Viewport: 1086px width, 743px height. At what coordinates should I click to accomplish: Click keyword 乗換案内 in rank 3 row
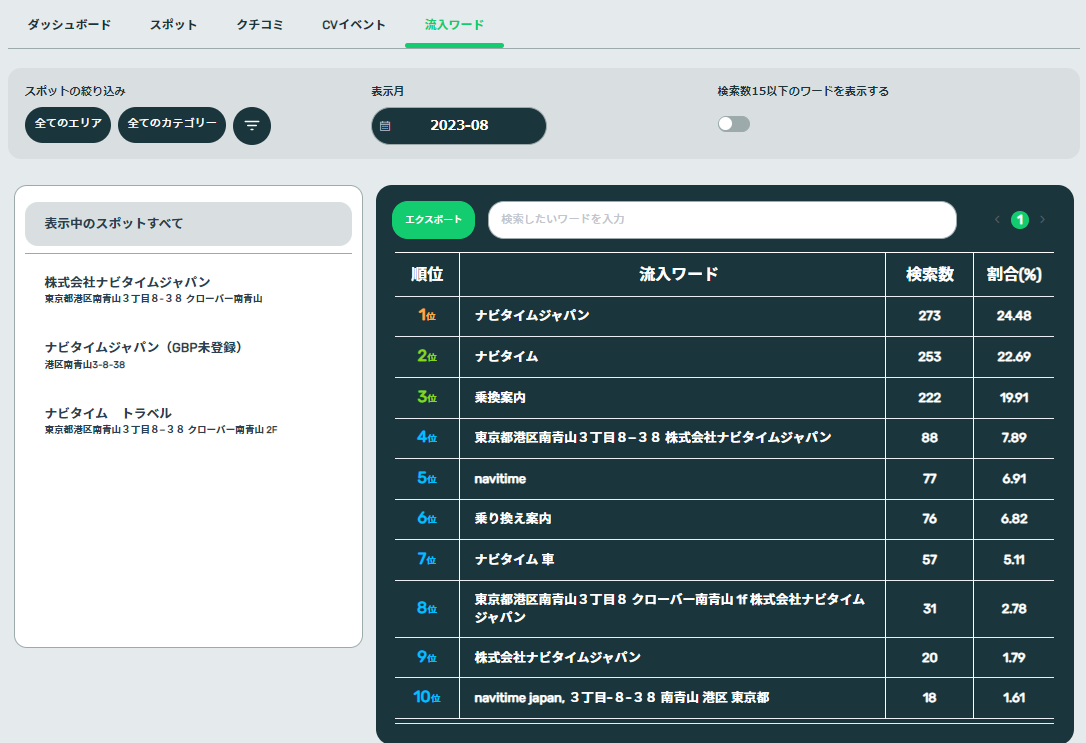(500, 397)
